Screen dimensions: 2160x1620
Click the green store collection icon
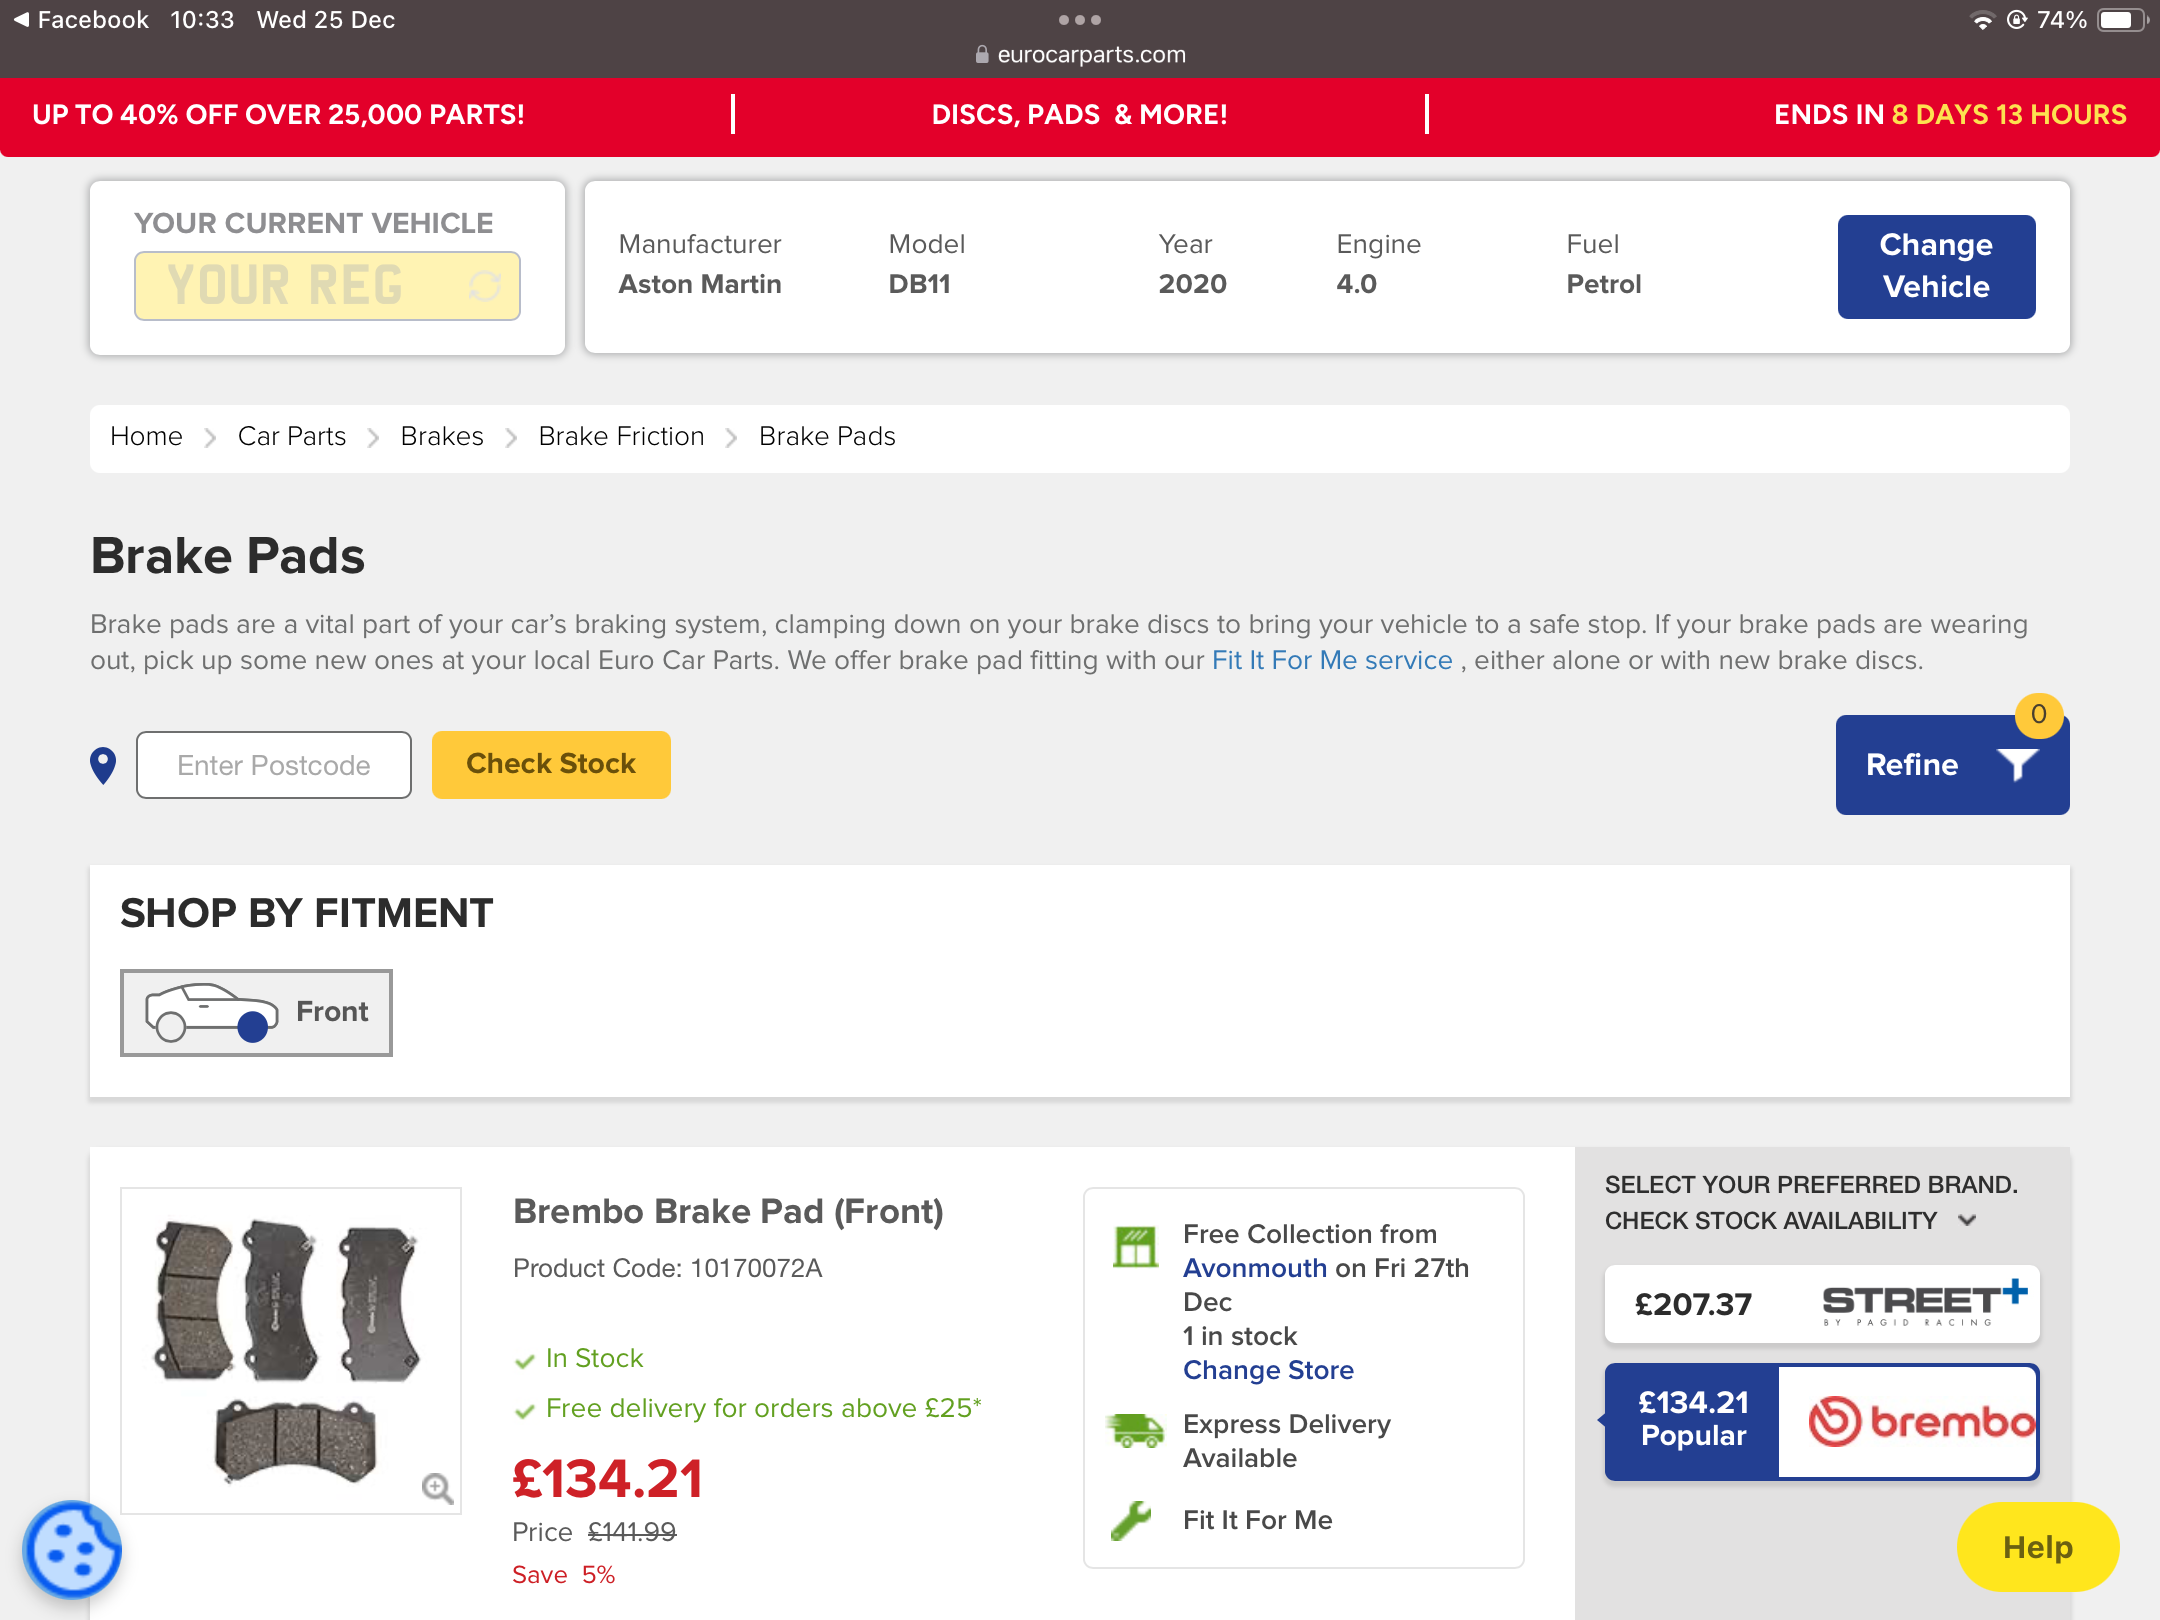[1135, 1247]
